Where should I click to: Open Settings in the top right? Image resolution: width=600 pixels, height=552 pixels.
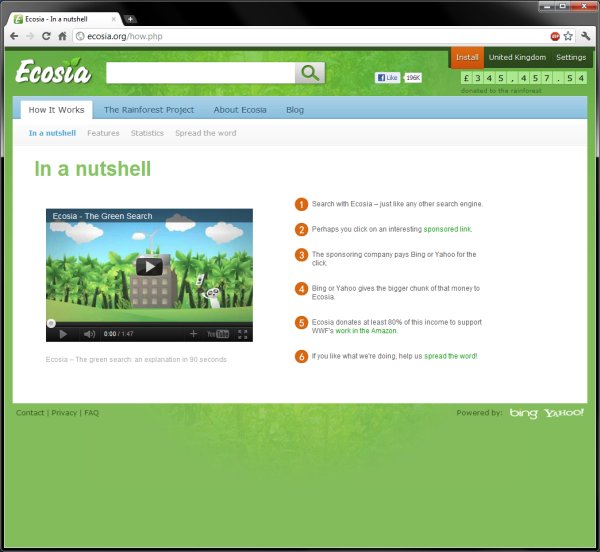pos(571,57)
